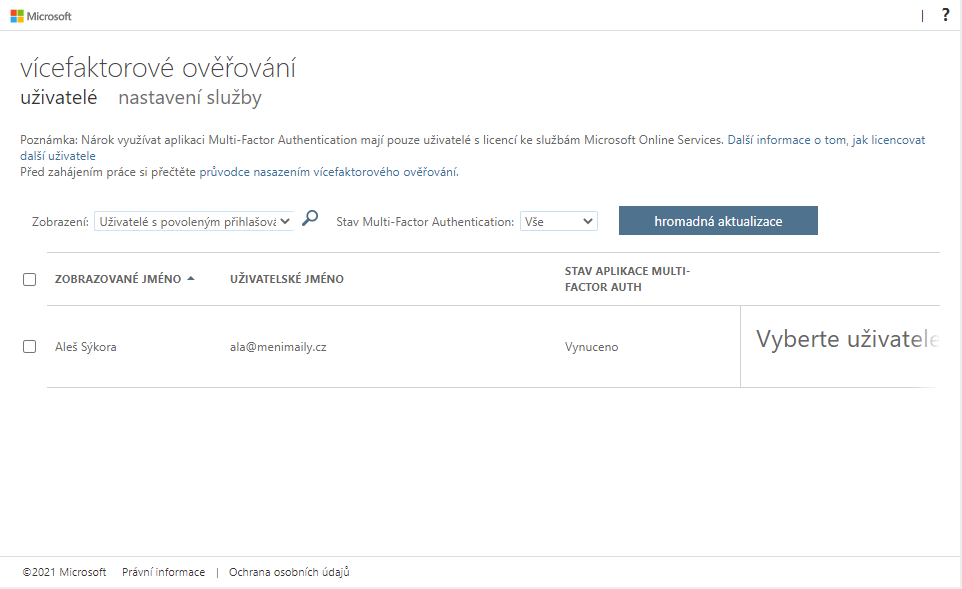Switch to the uživatelé tab
The image size is (962, 589).
tap(59, 98)
